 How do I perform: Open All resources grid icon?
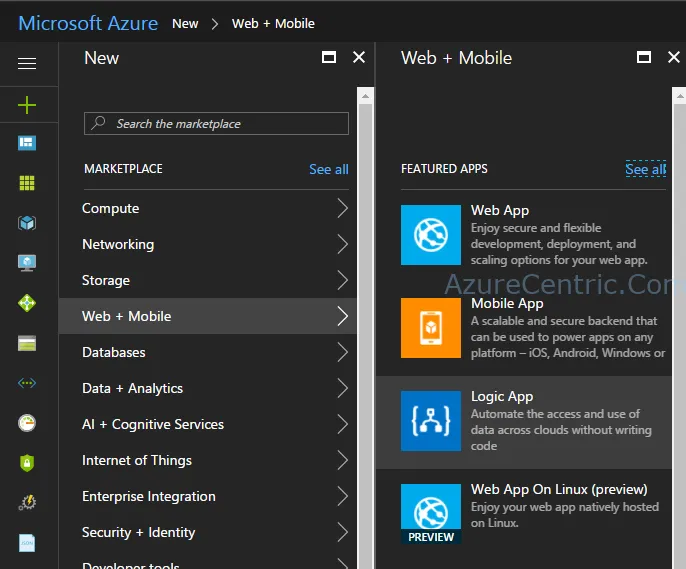tap(27, 183)
